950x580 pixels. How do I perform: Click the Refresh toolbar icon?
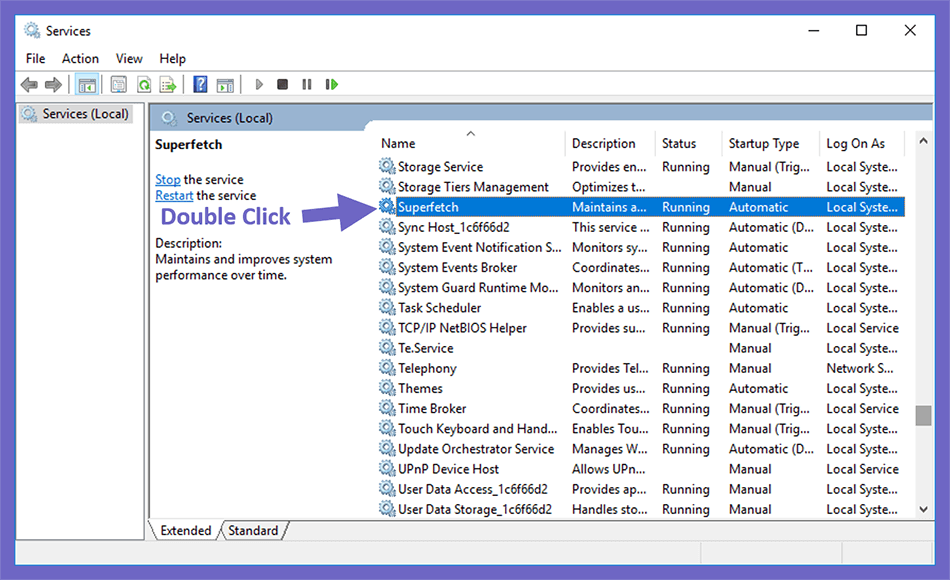(x=144, y=84)
